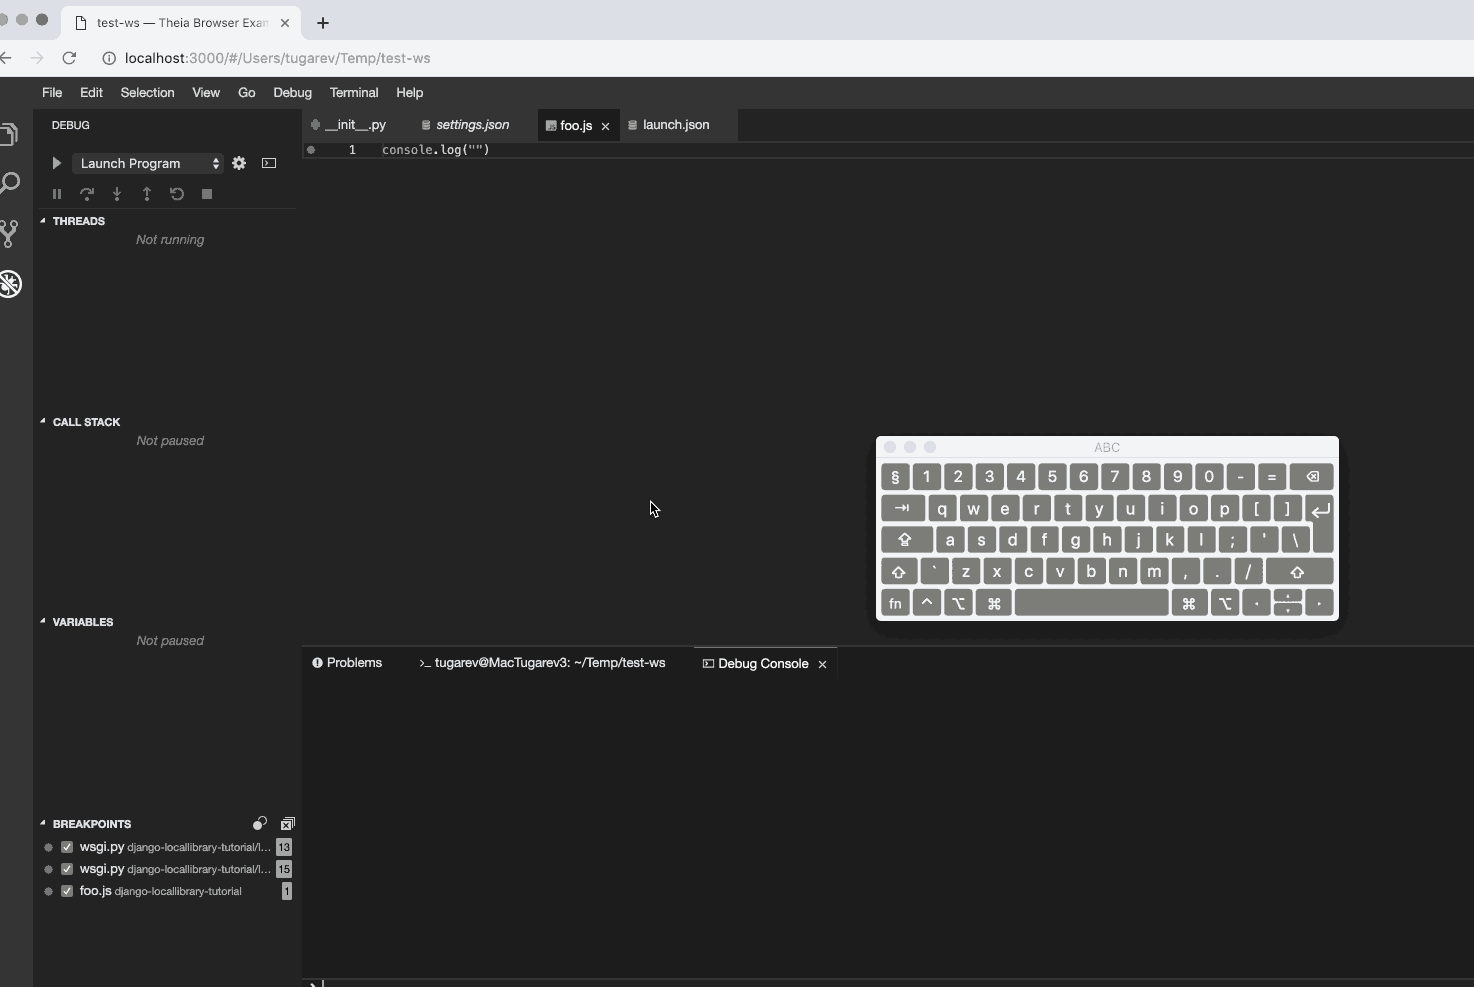Click the Step Over debug icon
The image size is (1474, 987).
(x=87, y=194)
